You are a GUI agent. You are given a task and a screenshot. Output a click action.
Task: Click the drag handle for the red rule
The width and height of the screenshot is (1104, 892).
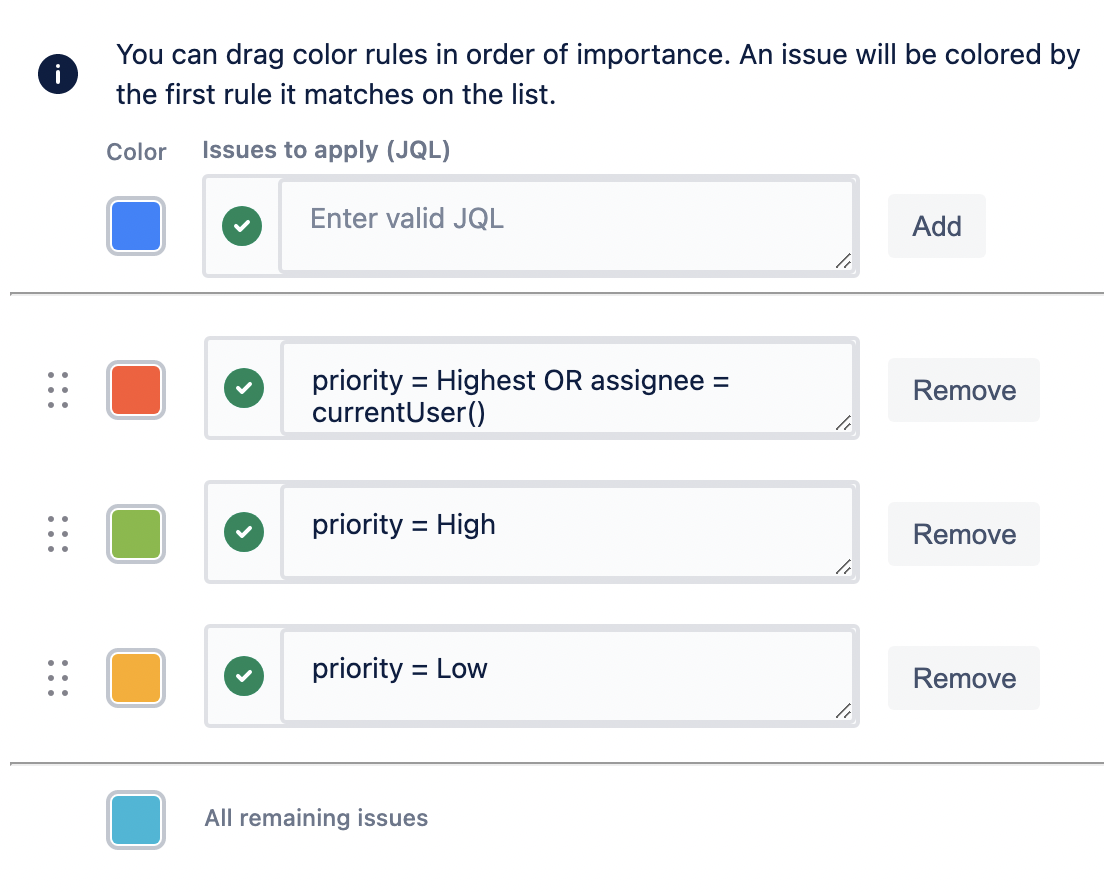tap(58, 390)
